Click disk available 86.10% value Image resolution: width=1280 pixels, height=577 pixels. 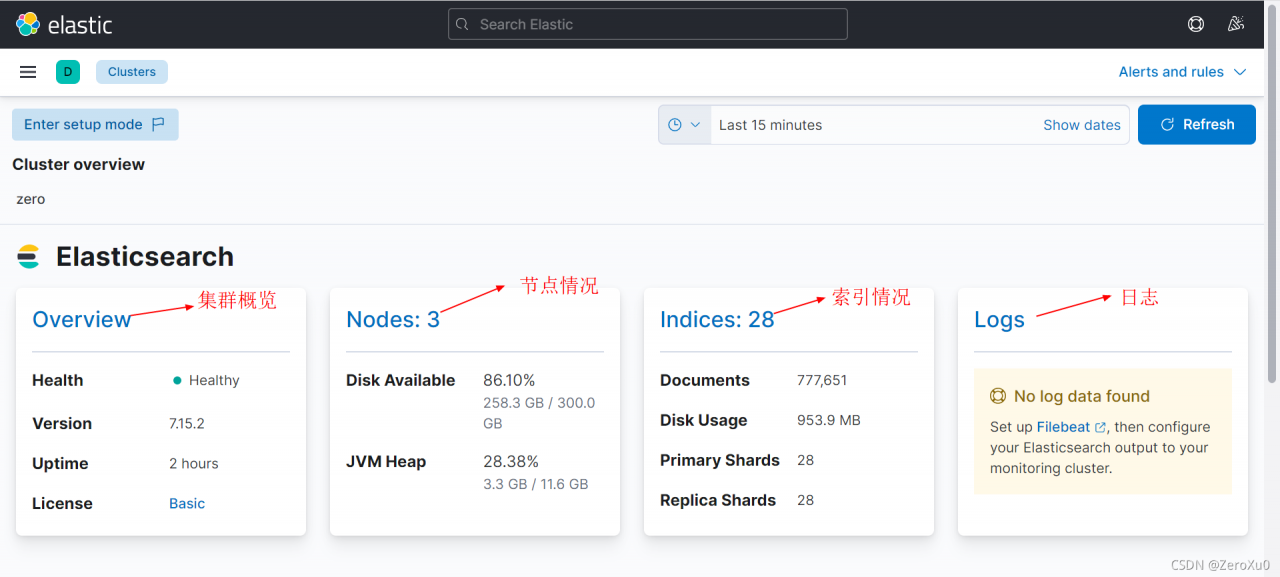[x=509, y=380]
